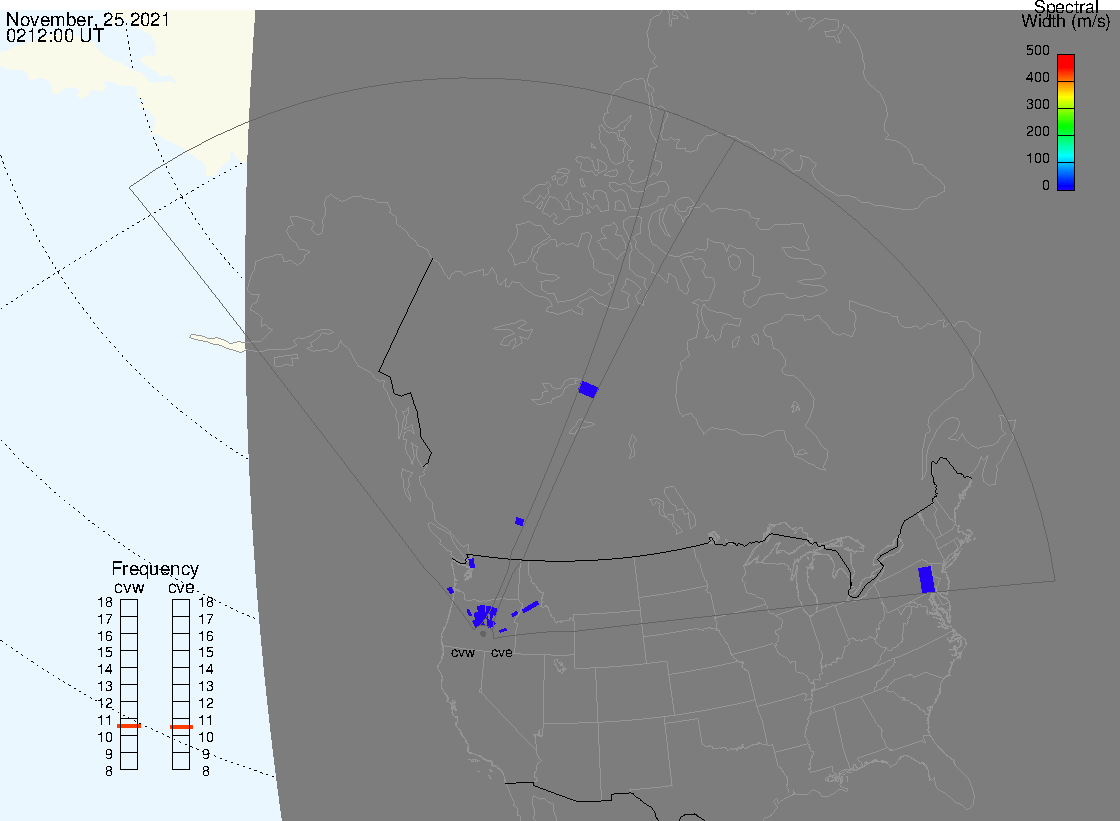
Task: Click the 300 label on the color scale
Action: pyautogui.click(x=1037, y=104)
